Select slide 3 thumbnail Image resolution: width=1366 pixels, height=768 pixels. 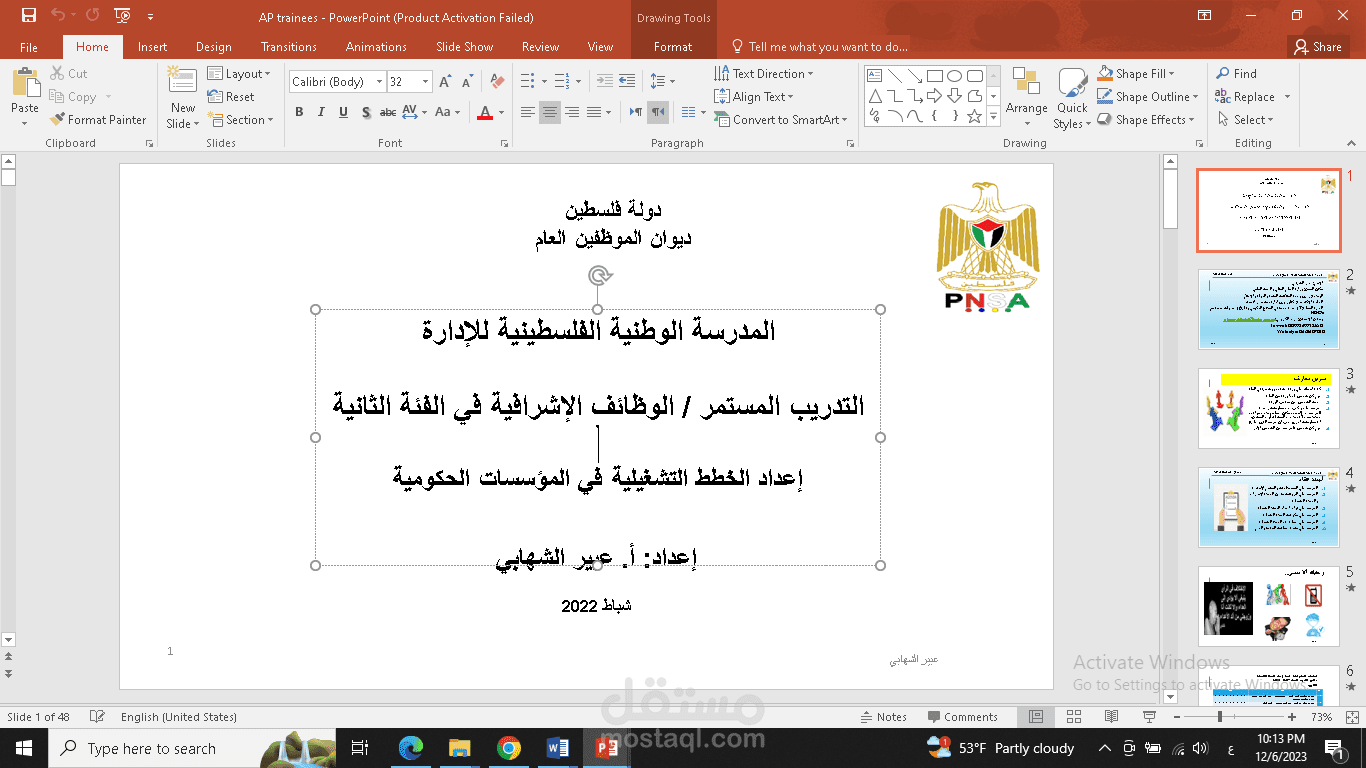tap(1268, 408)
